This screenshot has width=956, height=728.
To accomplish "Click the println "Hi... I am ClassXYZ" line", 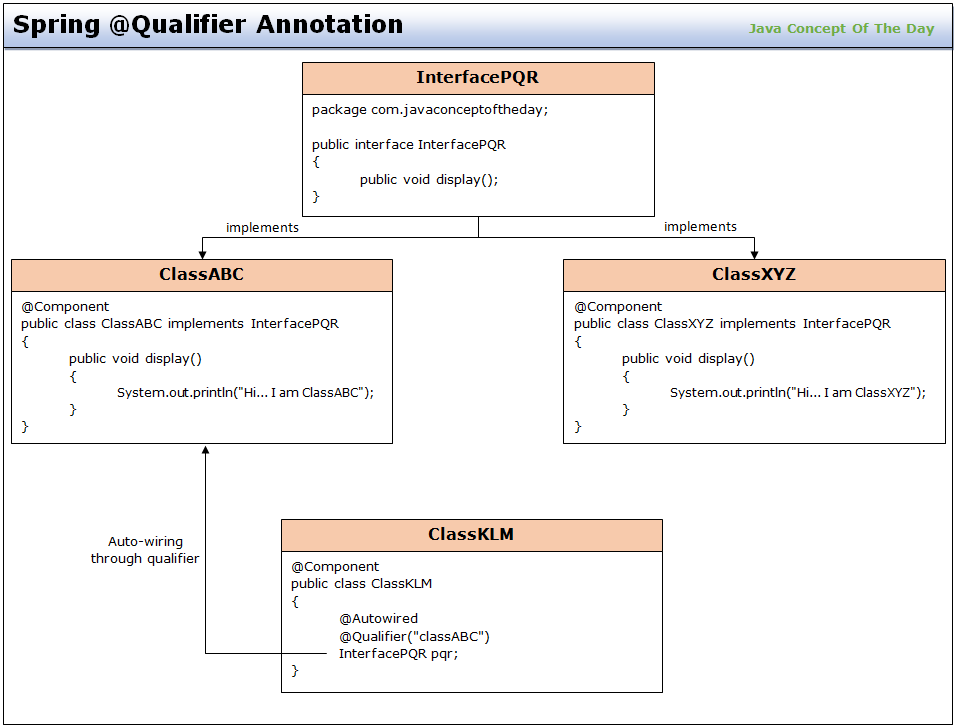I will (x=797, y=392).
